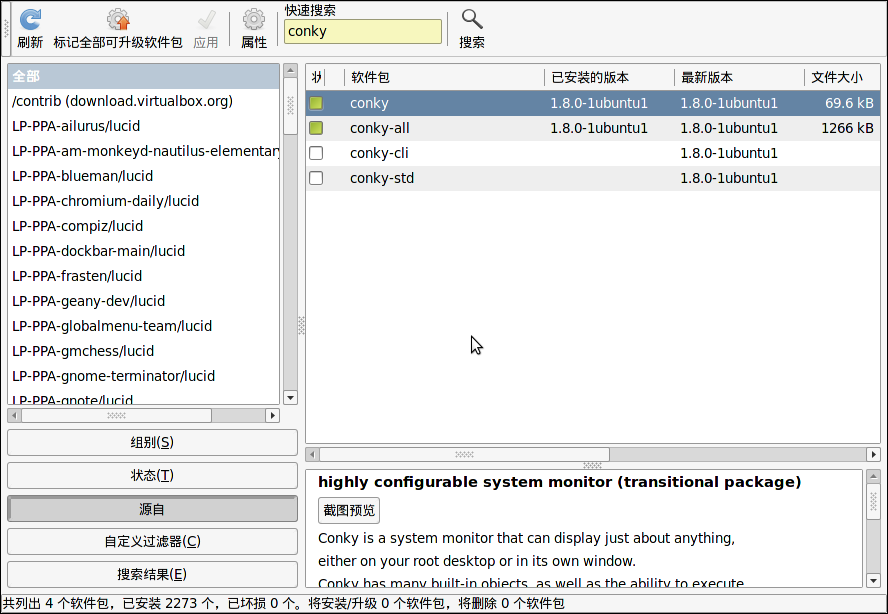Click the Refresh (刷新) toolbar icon
This screenshot has height=614, width=888.
30,20
